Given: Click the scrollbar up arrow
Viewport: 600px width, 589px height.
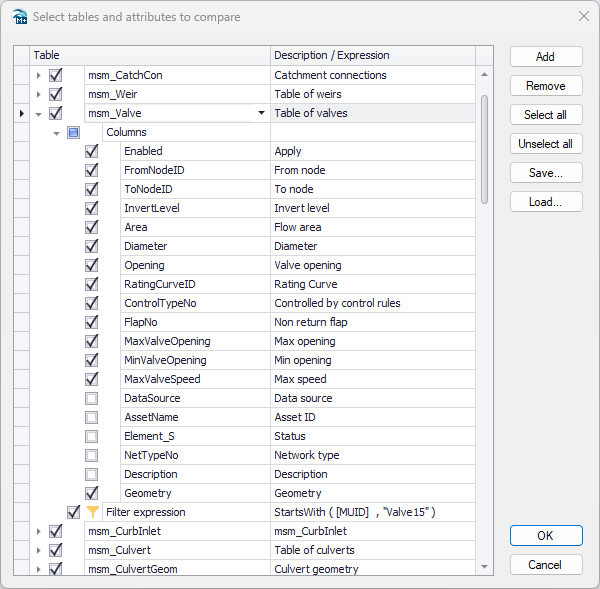Looking at the screenshot, I should coord(484,75).
